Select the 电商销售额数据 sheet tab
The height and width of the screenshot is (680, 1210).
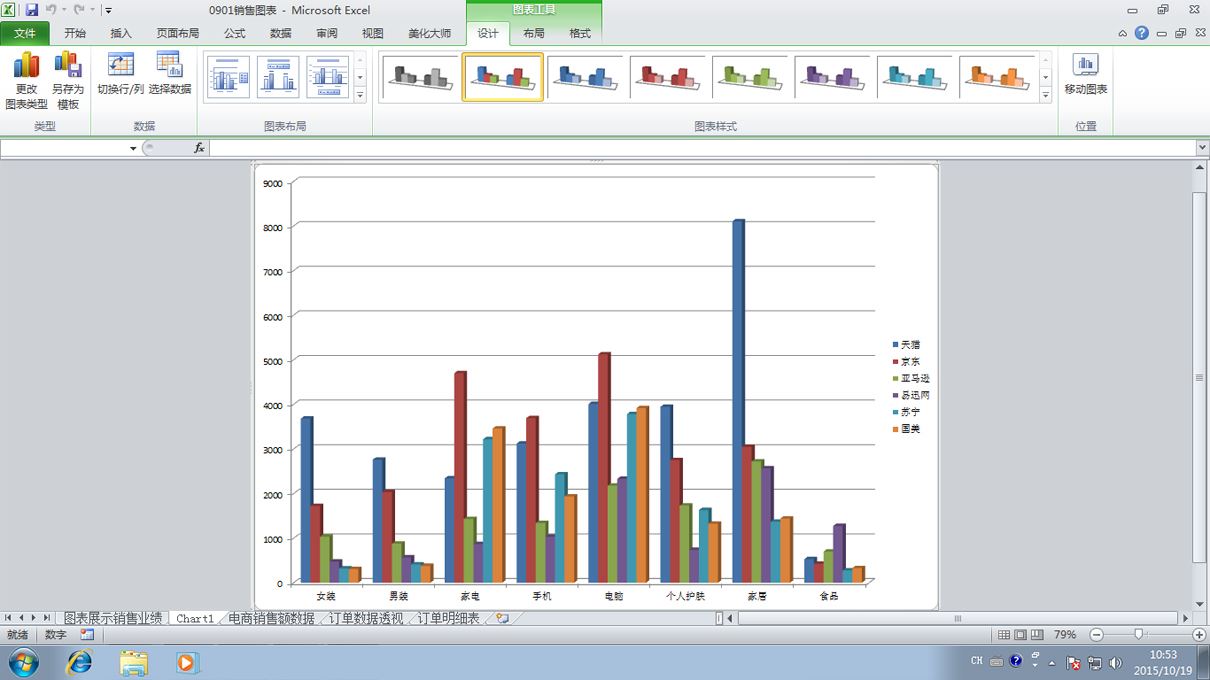point(271,618)
